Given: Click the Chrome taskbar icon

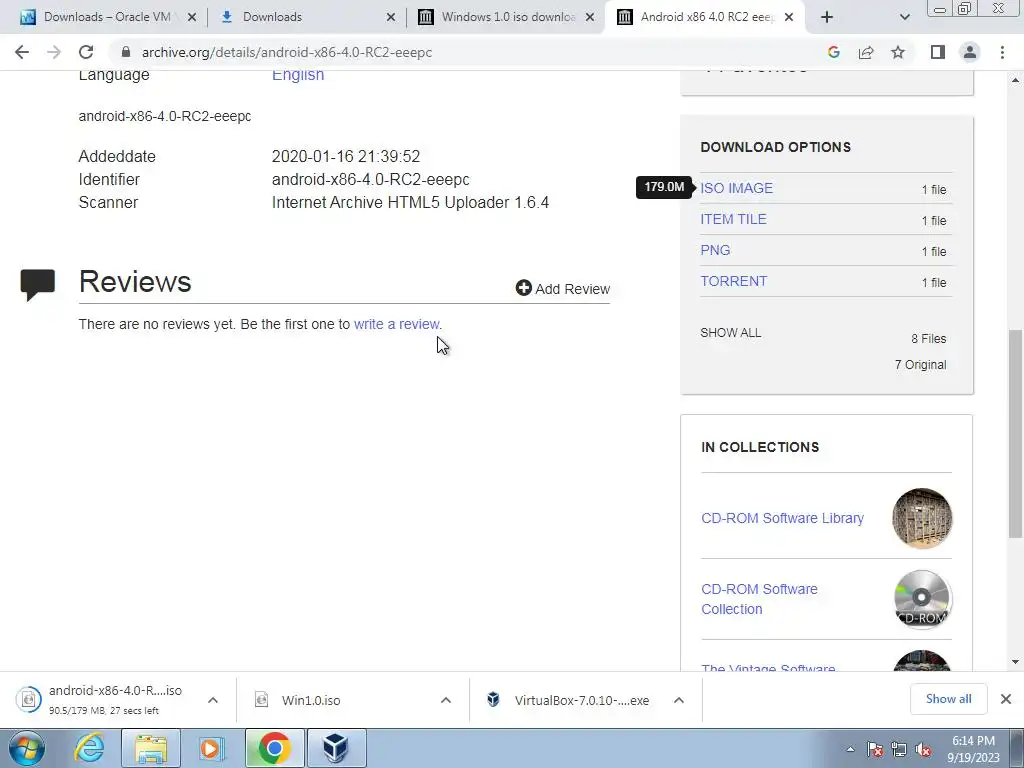Looking at the screenshot, I should [x=274, y=748].
